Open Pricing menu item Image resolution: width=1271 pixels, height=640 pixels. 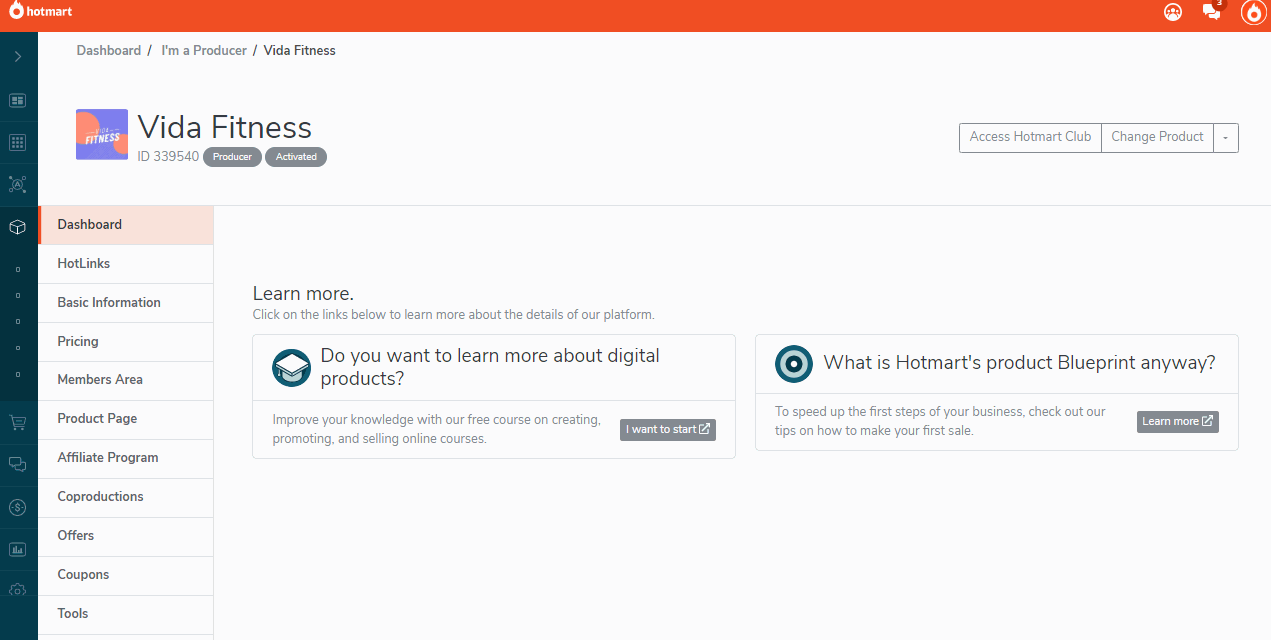(x=126, y=342)
